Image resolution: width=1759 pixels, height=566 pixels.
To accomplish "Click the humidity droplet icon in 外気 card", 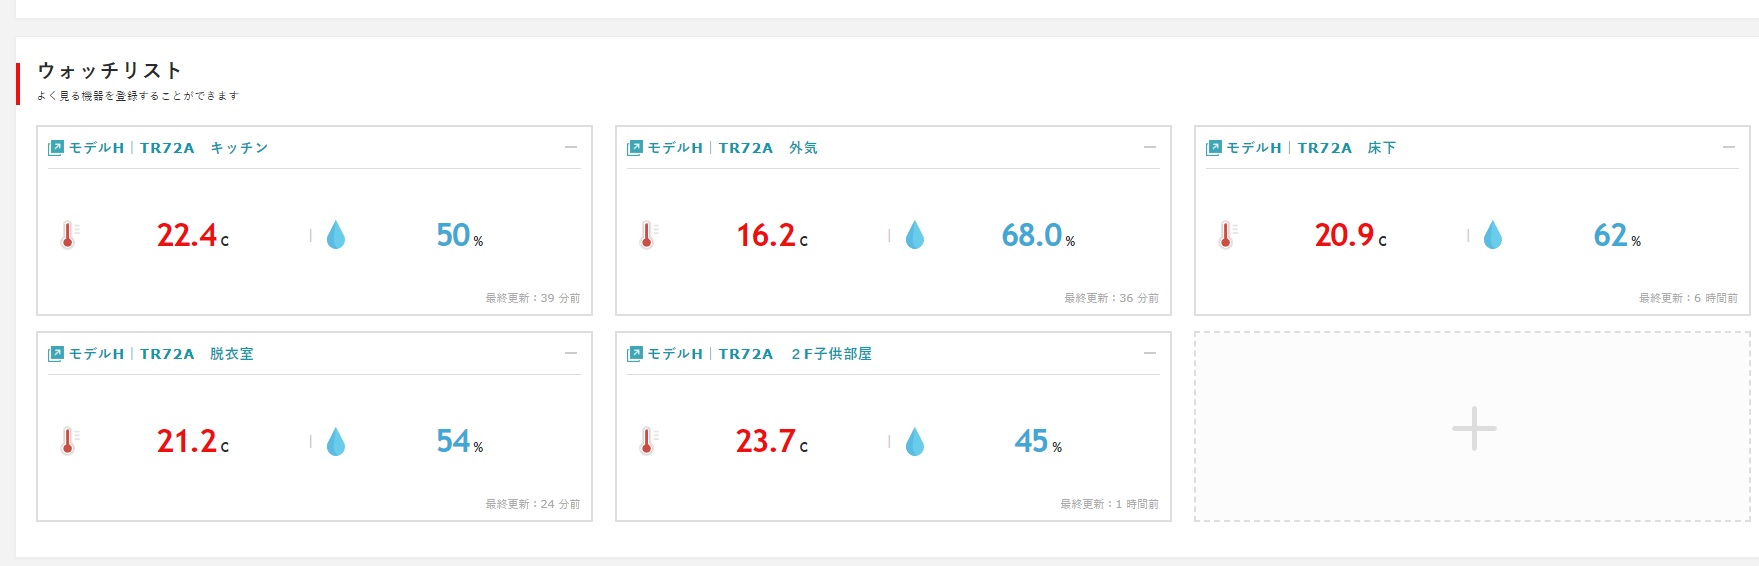I will pyautogui.click(x=915, y=235).
